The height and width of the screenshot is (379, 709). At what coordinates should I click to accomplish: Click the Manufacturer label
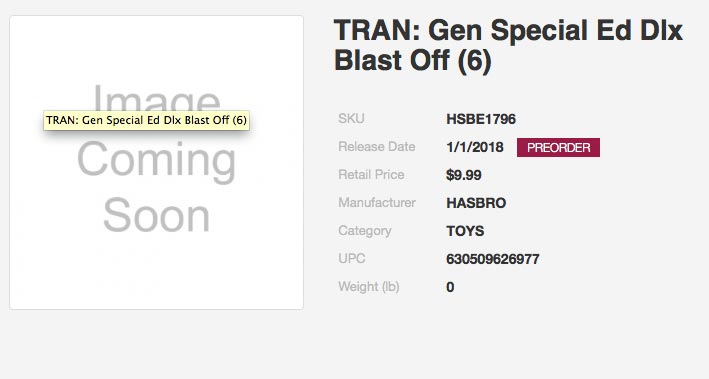point(377,203)
